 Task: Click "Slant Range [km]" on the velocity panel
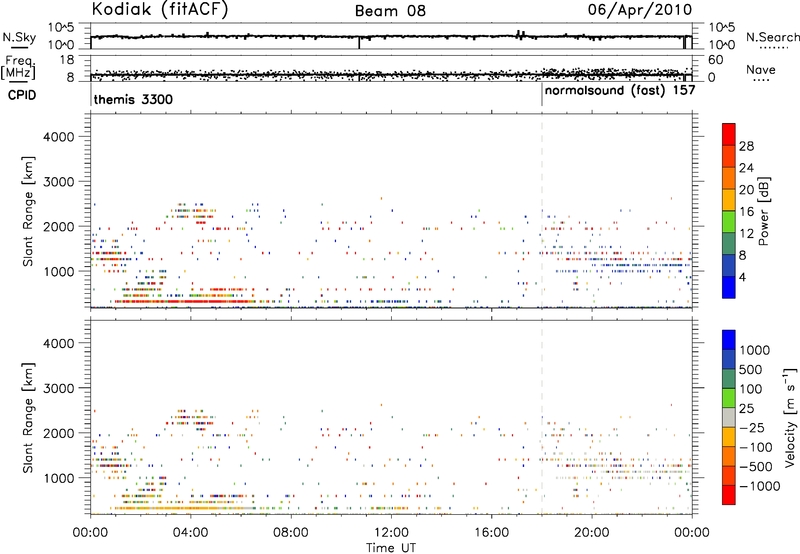click(x=28, y=418)
